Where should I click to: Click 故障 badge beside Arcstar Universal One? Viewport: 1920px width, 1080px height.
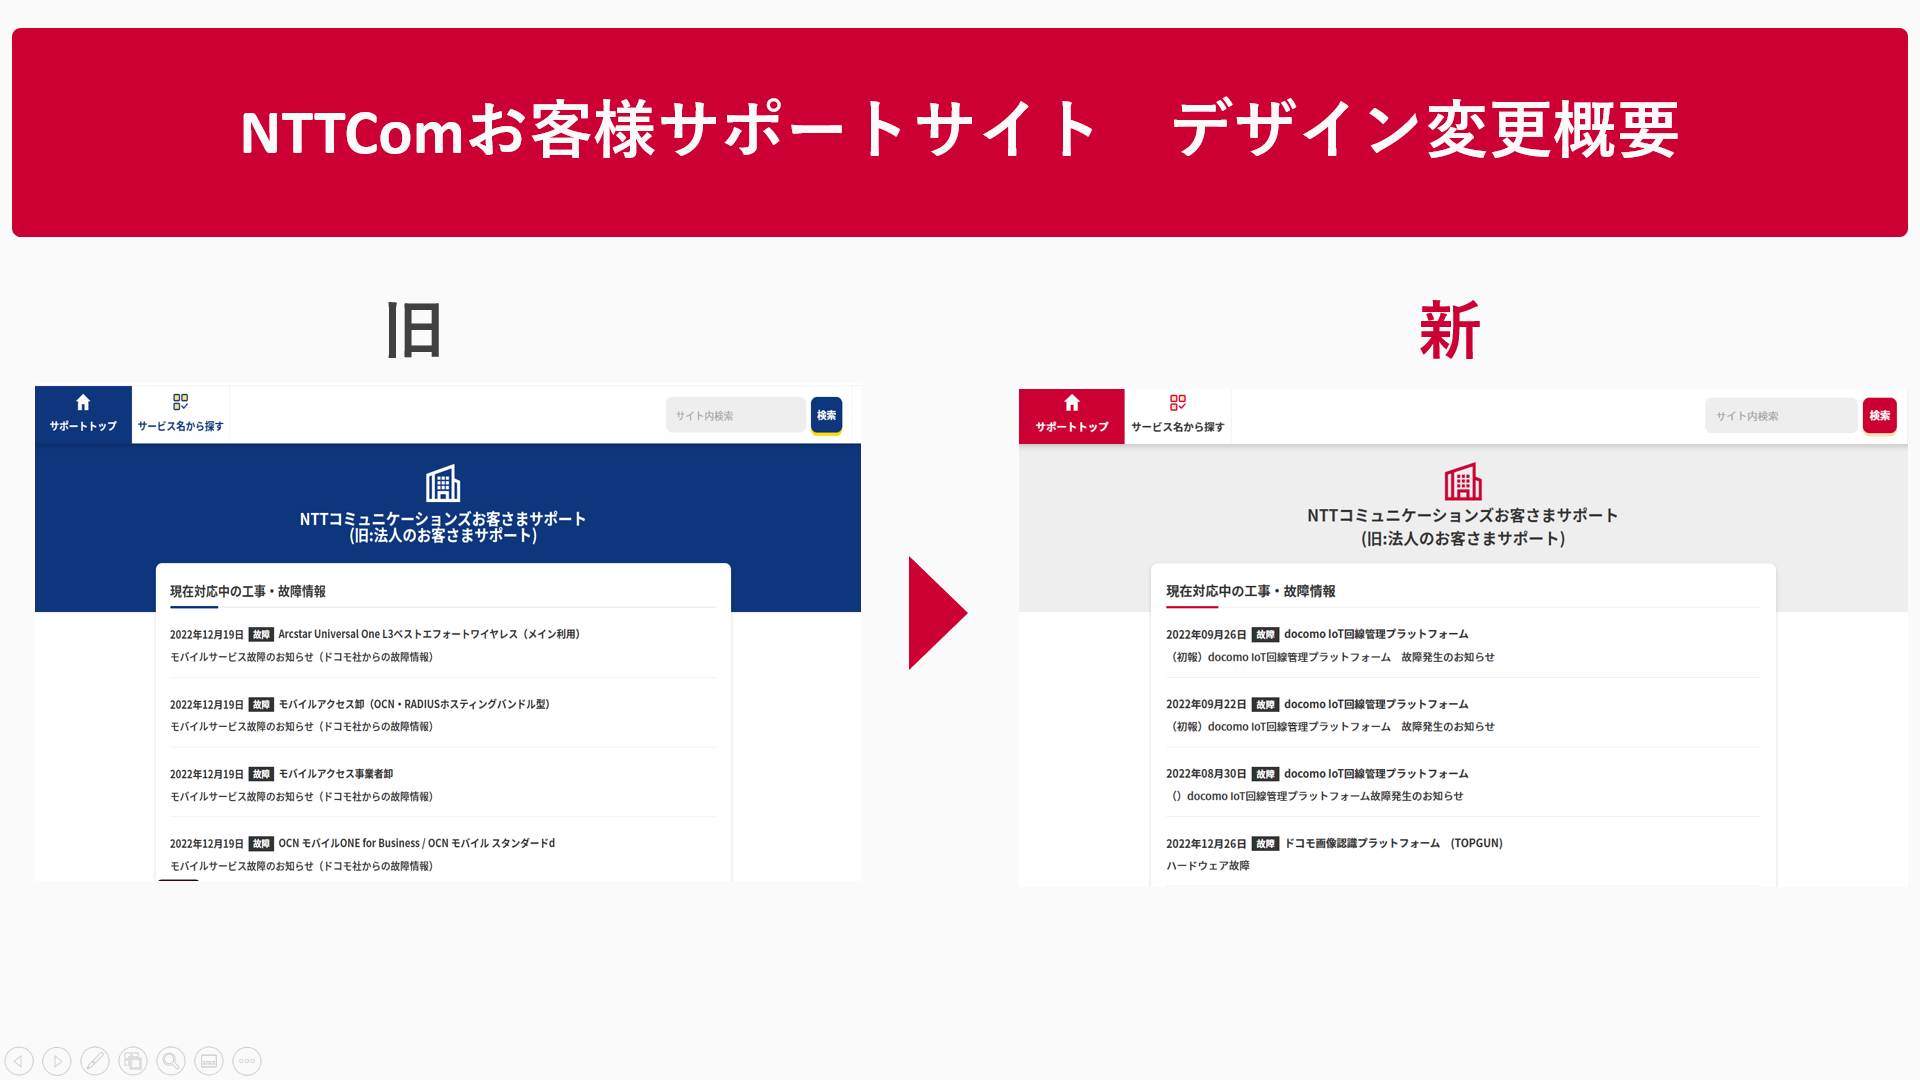[x=261, y=634]
